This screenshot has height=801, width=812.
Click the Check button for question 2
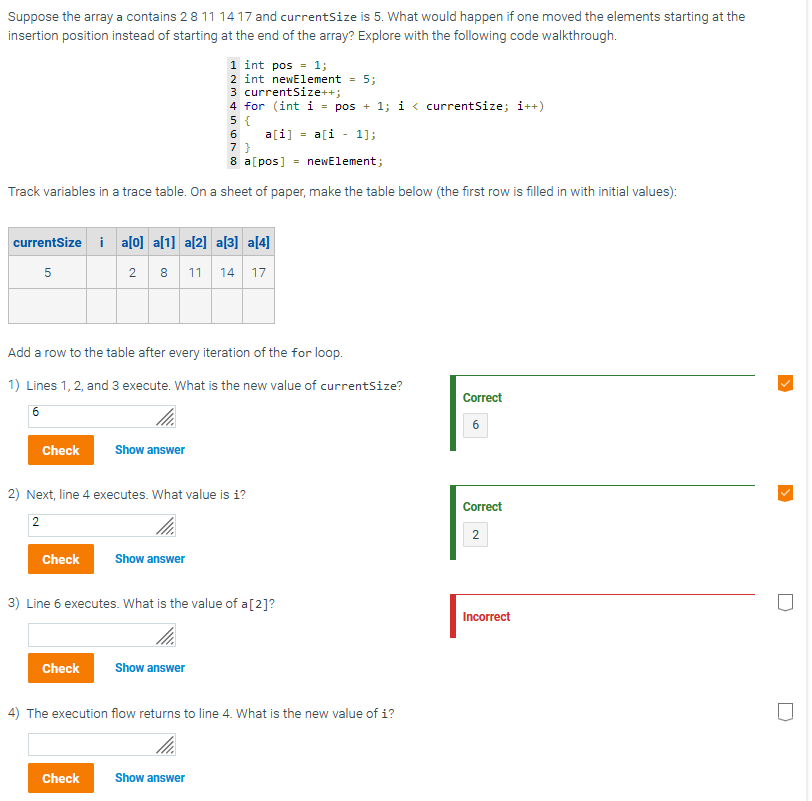point(60,559)
